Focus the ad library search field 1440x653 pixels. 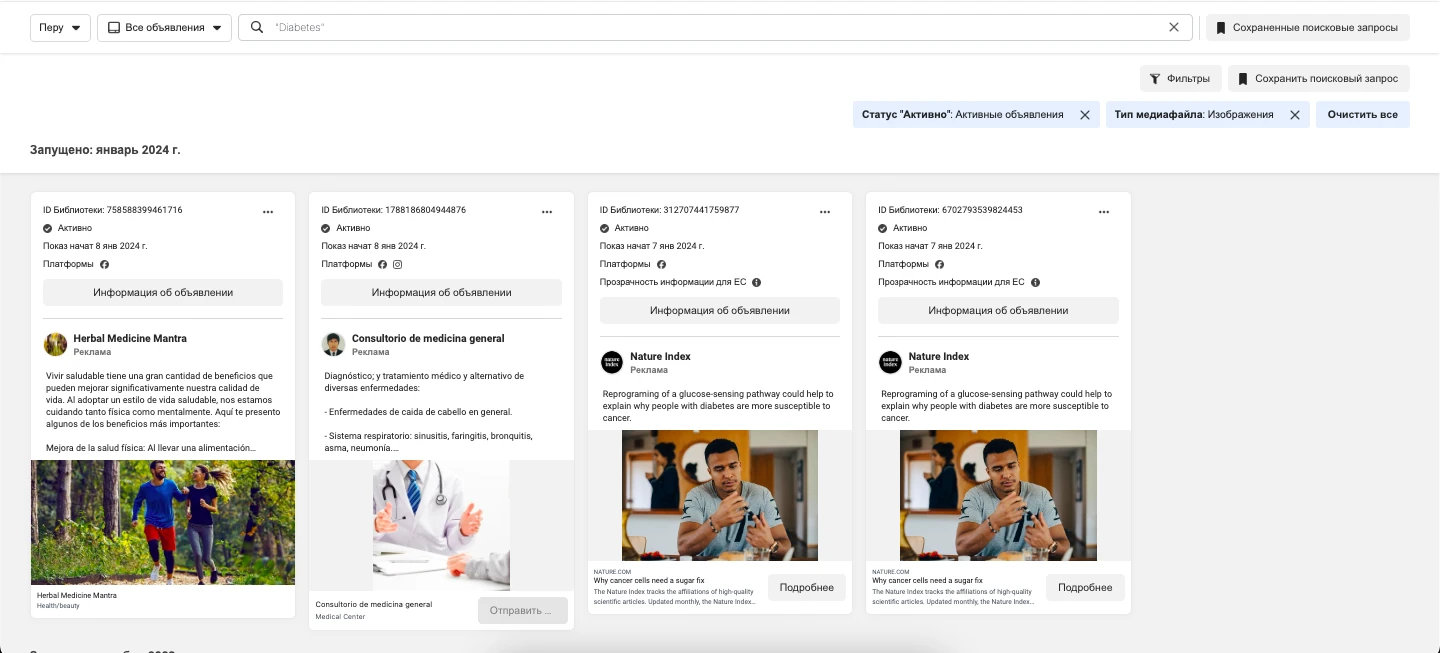[x=715, y=28]
